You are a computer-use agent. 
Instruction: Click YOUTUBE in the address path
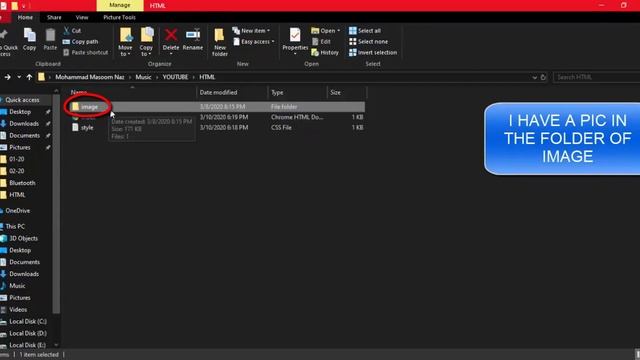[176, 77]
